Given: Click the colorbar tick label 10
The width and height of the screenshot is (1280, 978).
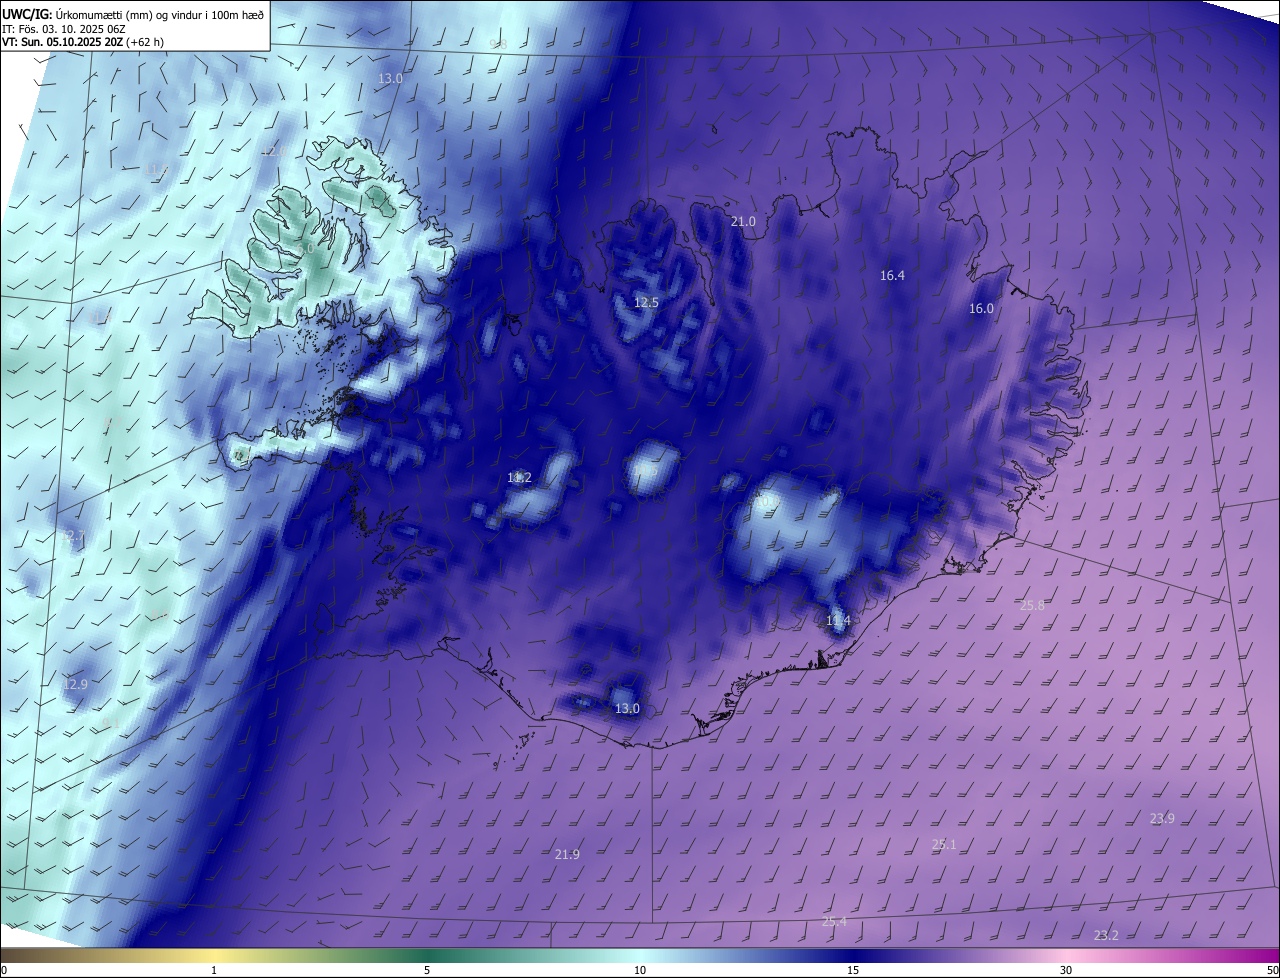Looking at the screenshot, I should (x=640, y=970).
